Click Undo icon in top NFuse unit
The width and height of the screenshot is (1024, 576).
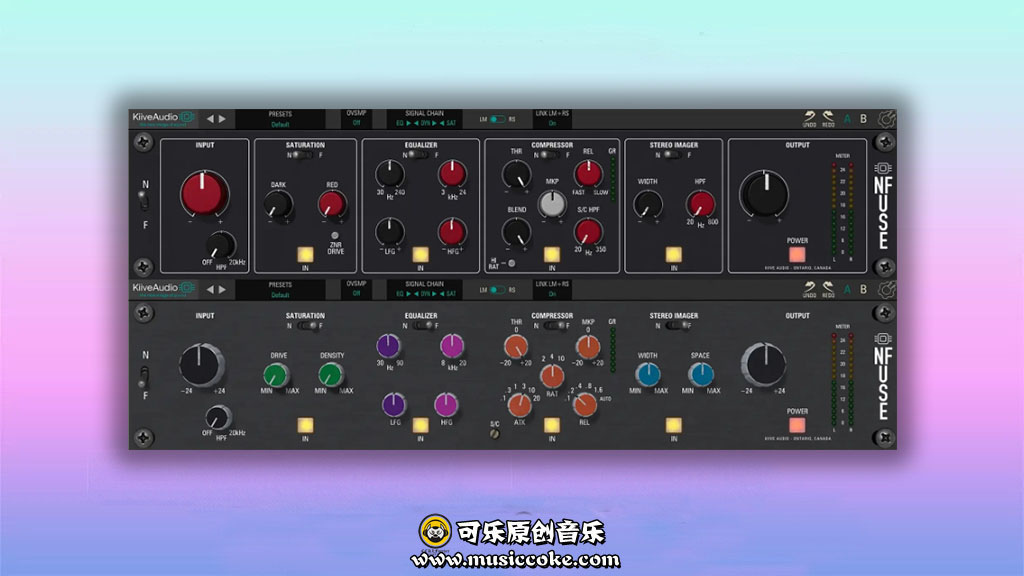pos(809,118)
